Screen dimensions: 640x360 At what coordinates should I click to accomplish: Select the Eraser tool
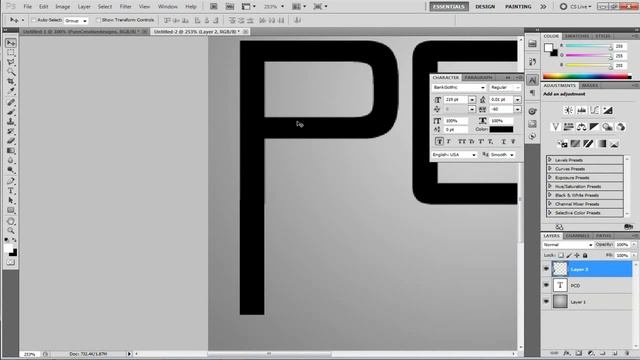(x=11, y=141)
